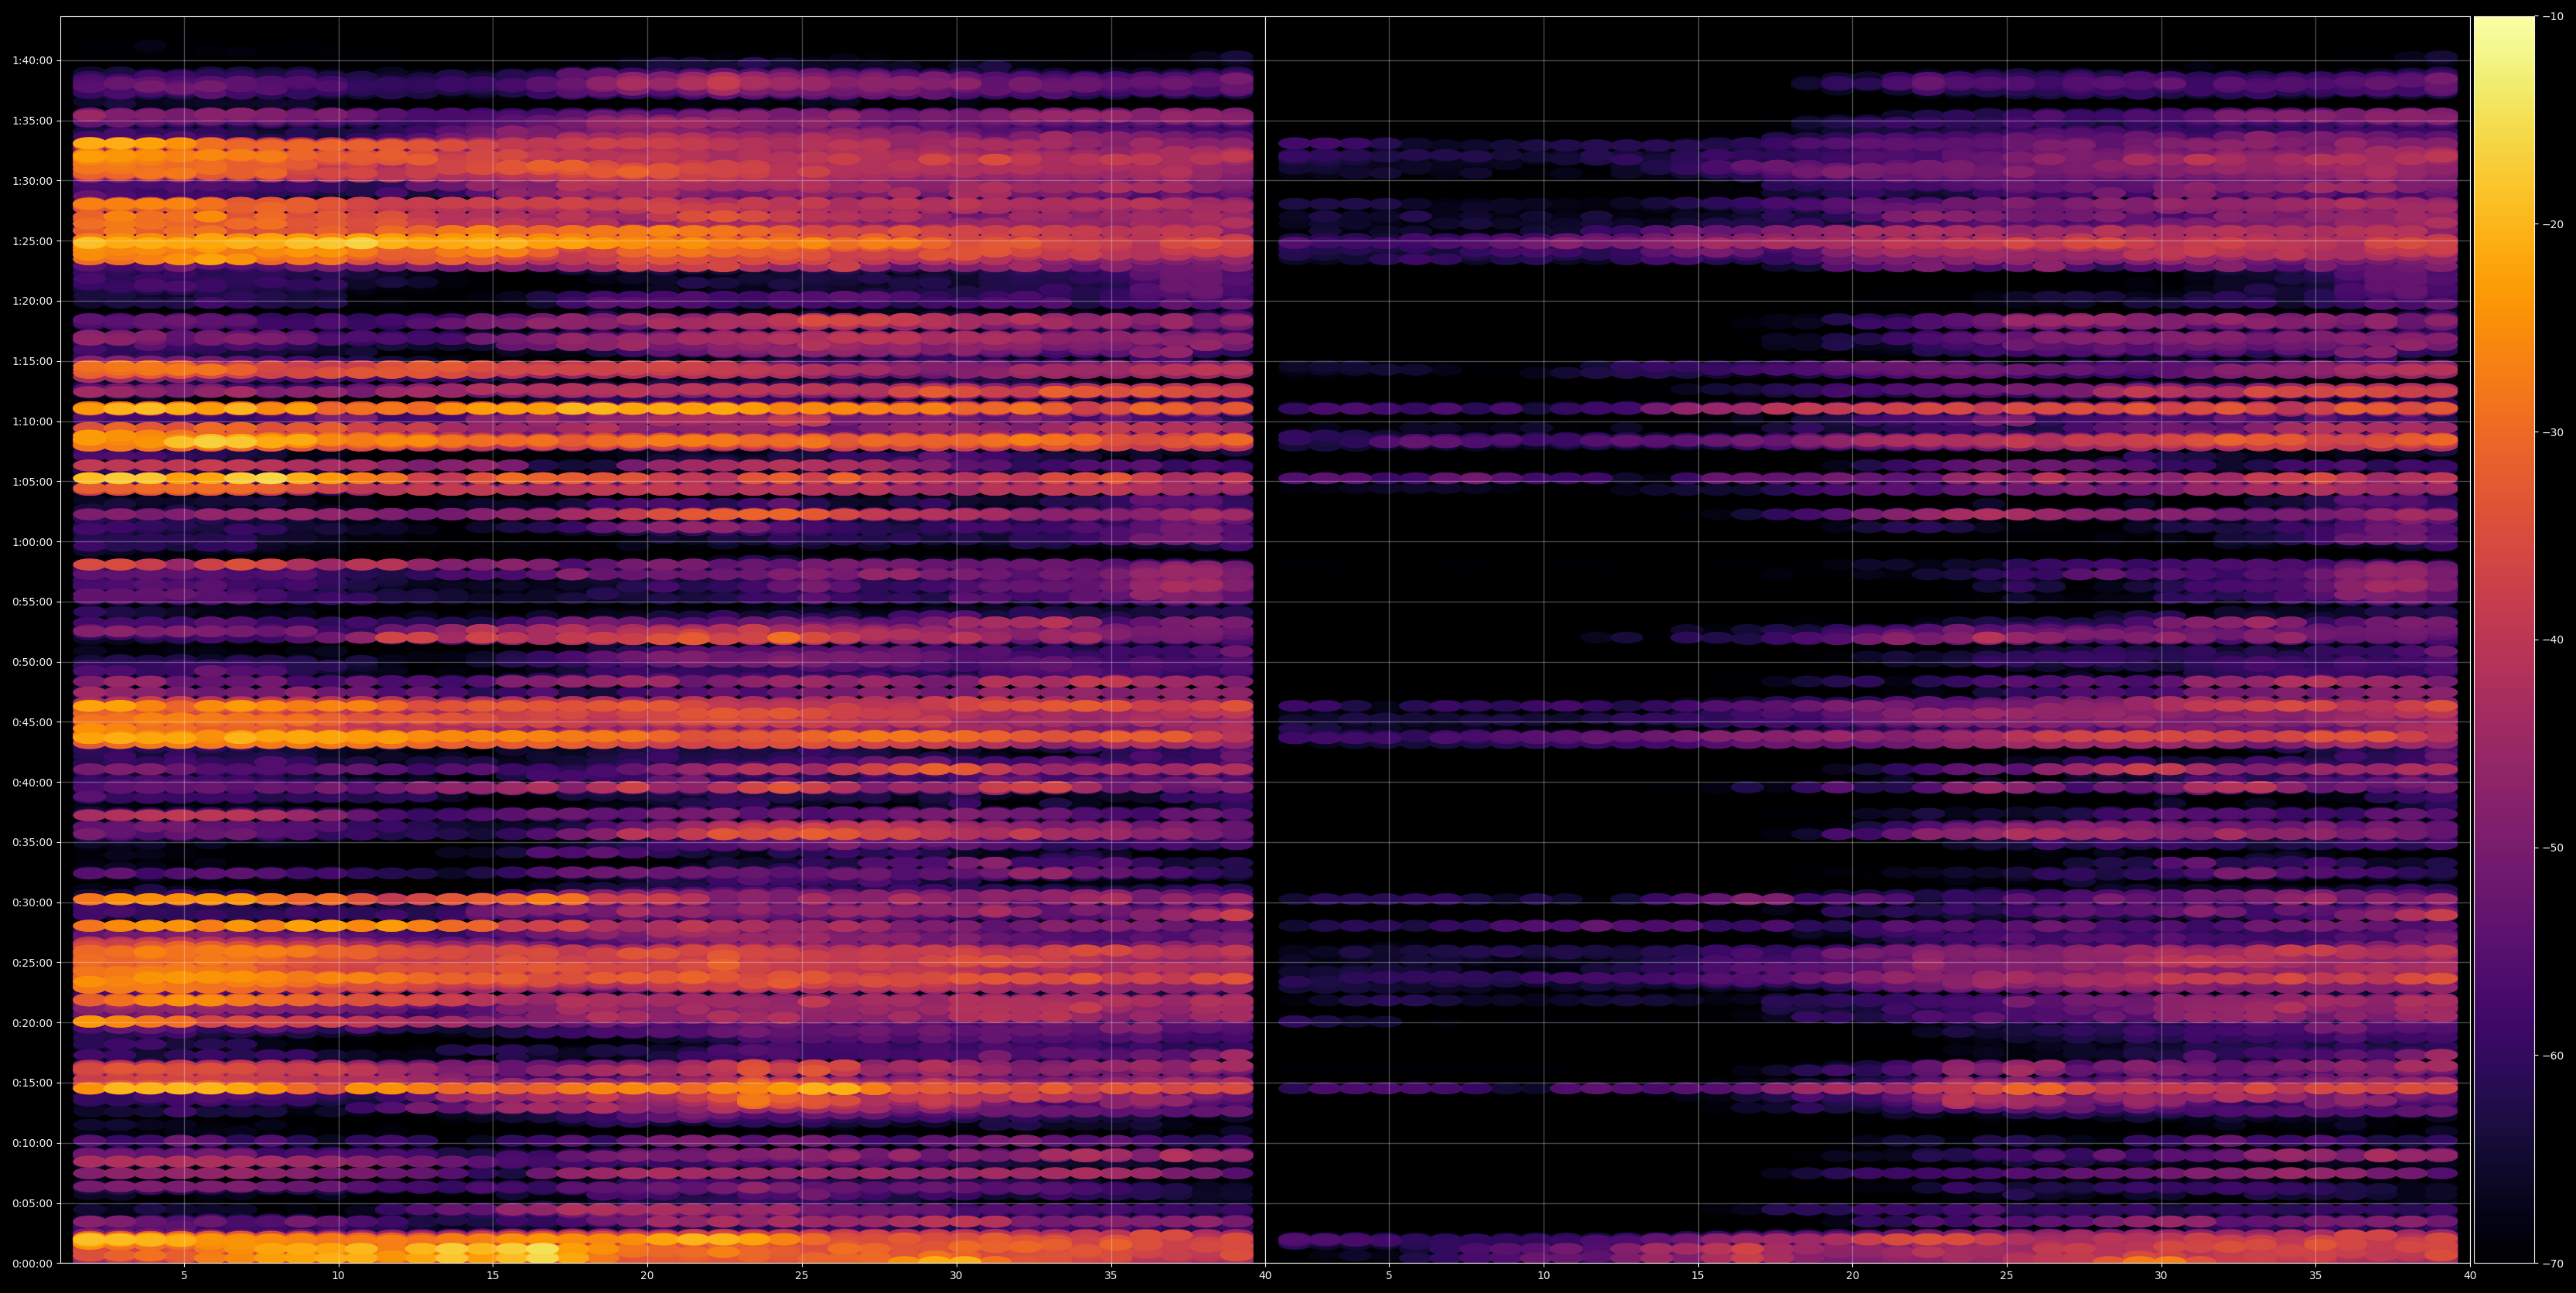This screenshot has width=2576, height=1293.
Task: Select x-axis tick 30 under the right panel
Action: click(x=2161, y=1276)
